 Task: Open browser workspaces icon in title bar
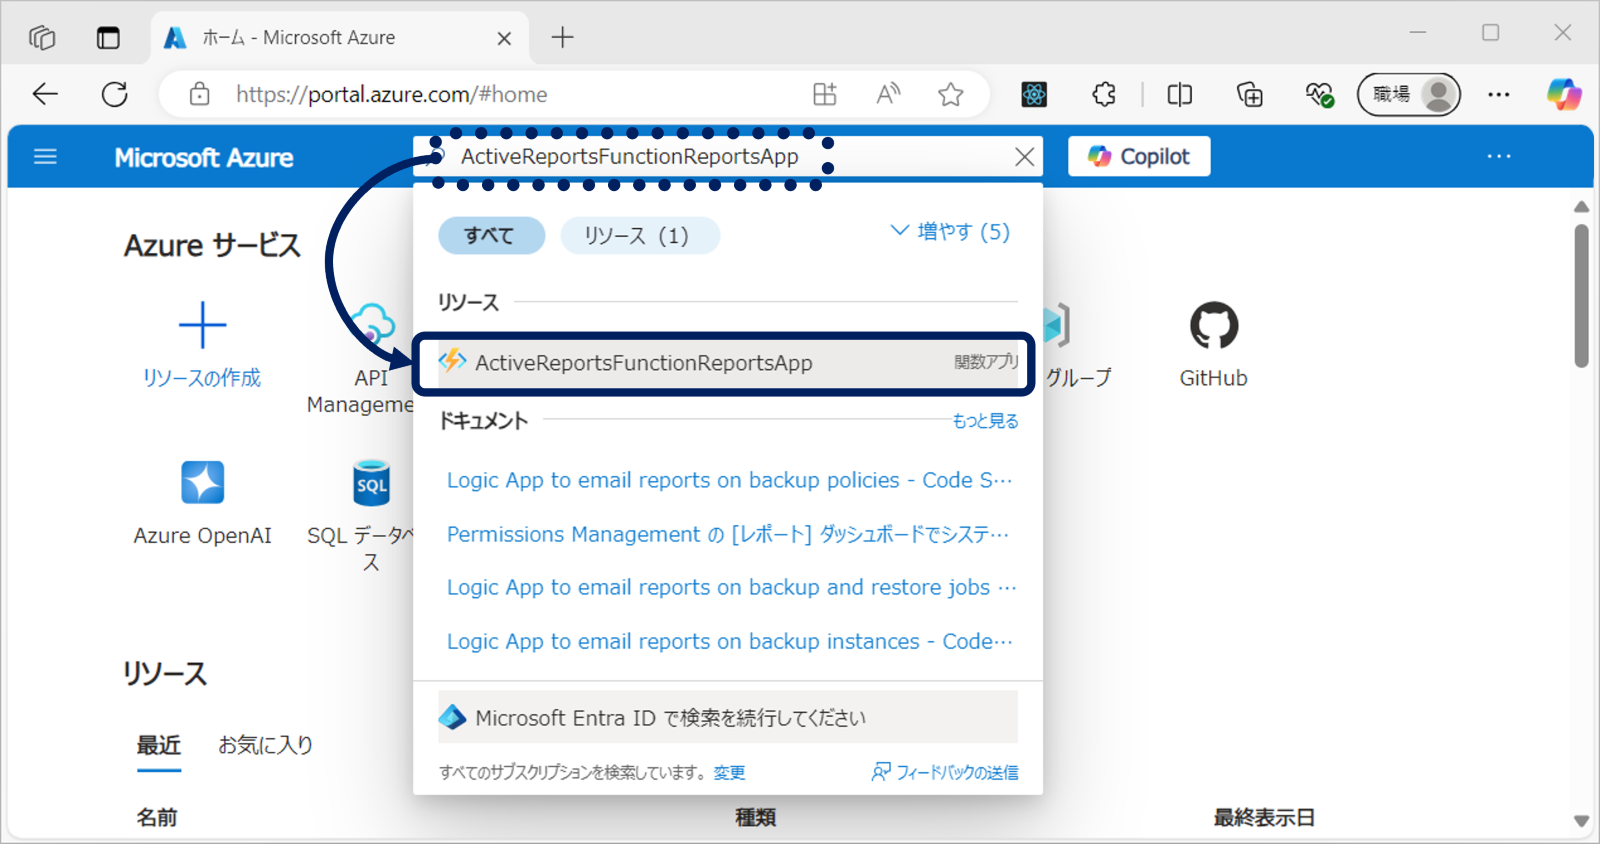42,38
